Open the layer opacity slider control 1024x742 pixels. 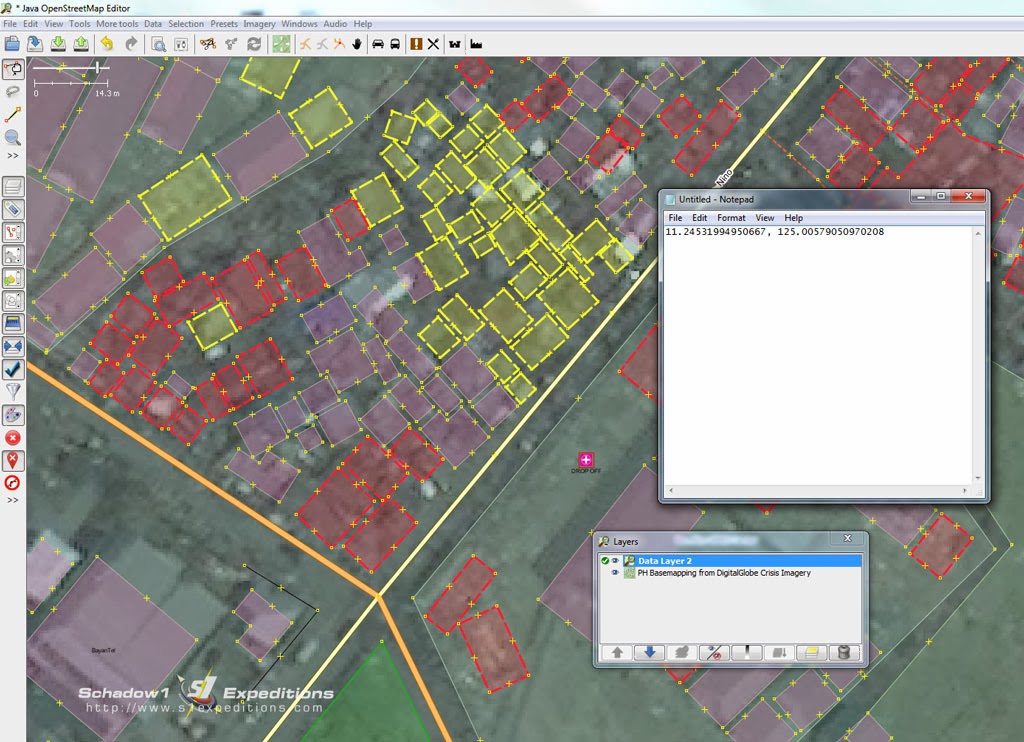coord(746,652)
